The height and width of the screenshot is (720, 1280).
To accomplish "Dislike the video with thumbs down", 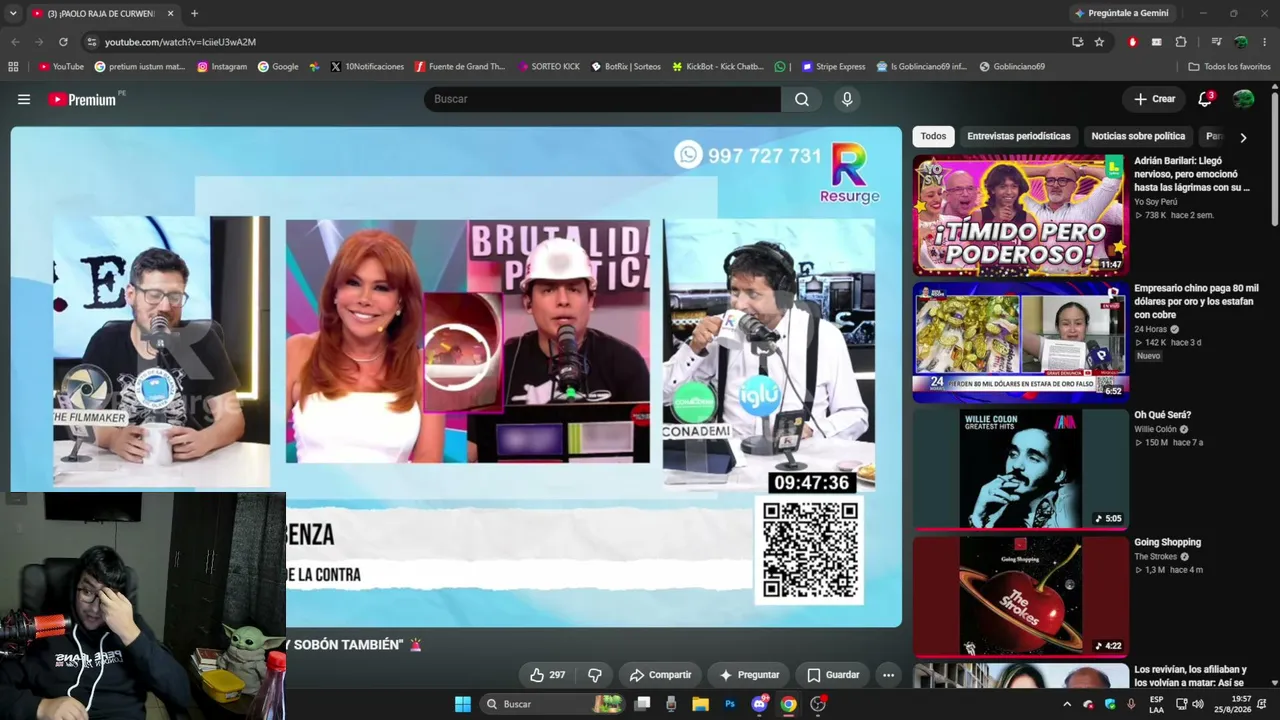I will [x=594, y=675].
